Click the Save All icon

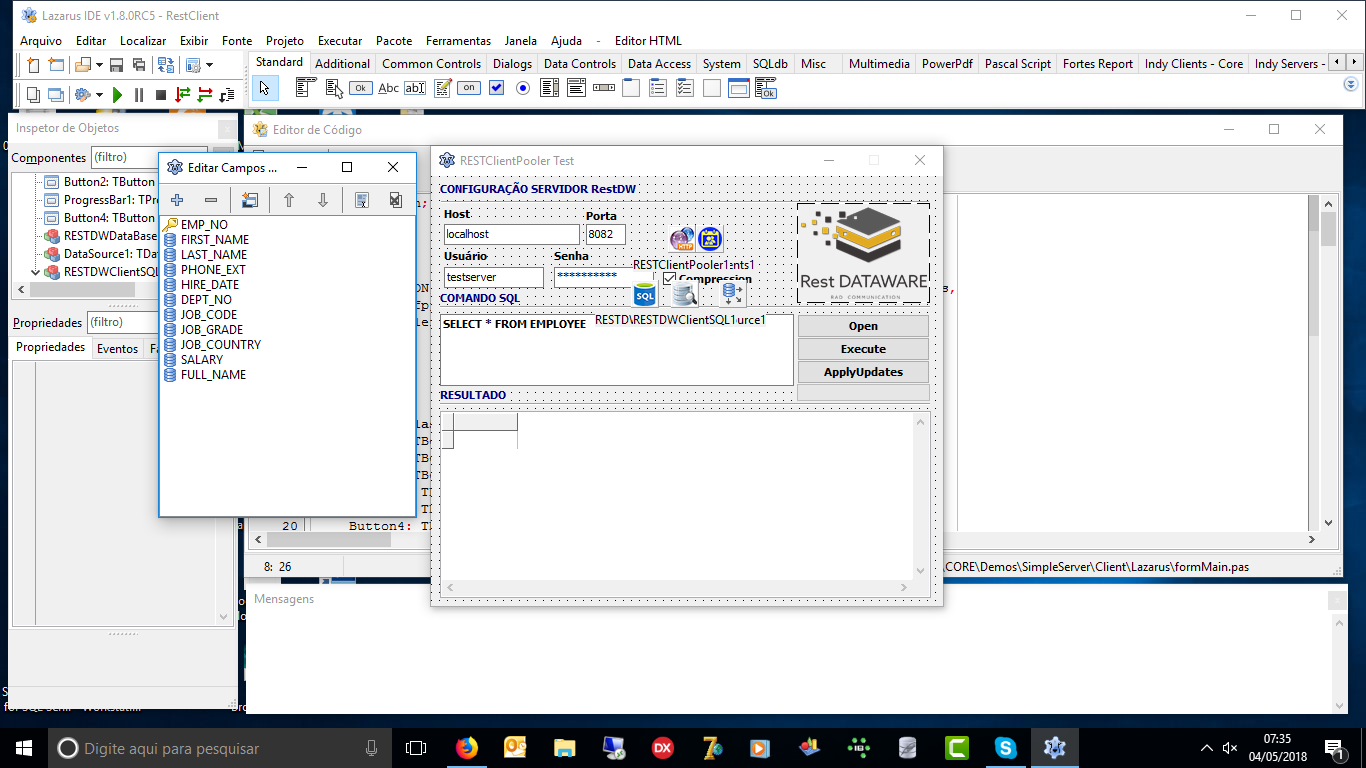[x=138, y=65]
